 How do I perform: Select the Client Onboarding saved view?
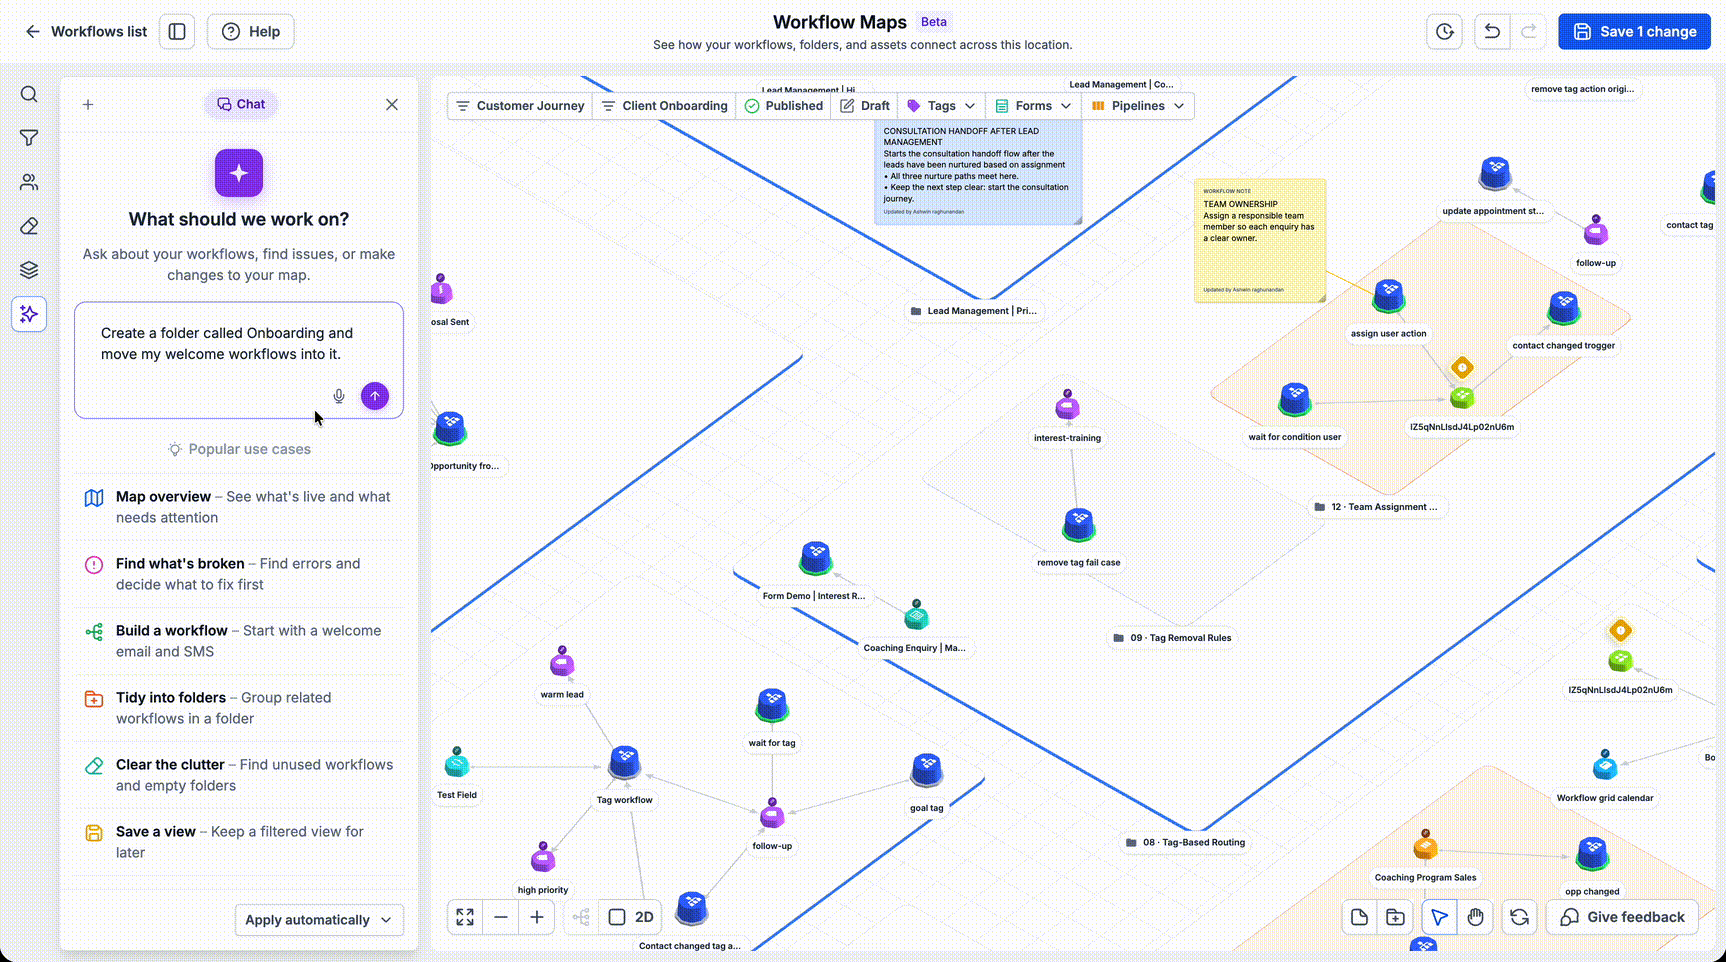tap(665, 106)
